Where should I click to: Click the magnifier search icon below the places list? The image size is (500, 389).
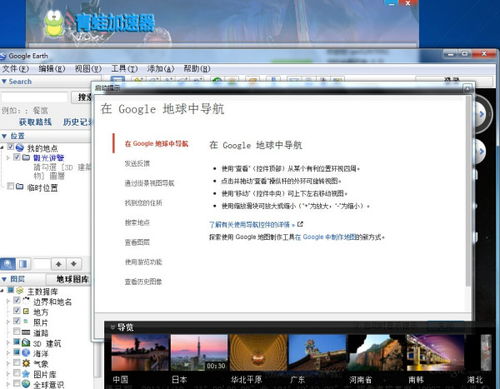[x=8, y=264]
